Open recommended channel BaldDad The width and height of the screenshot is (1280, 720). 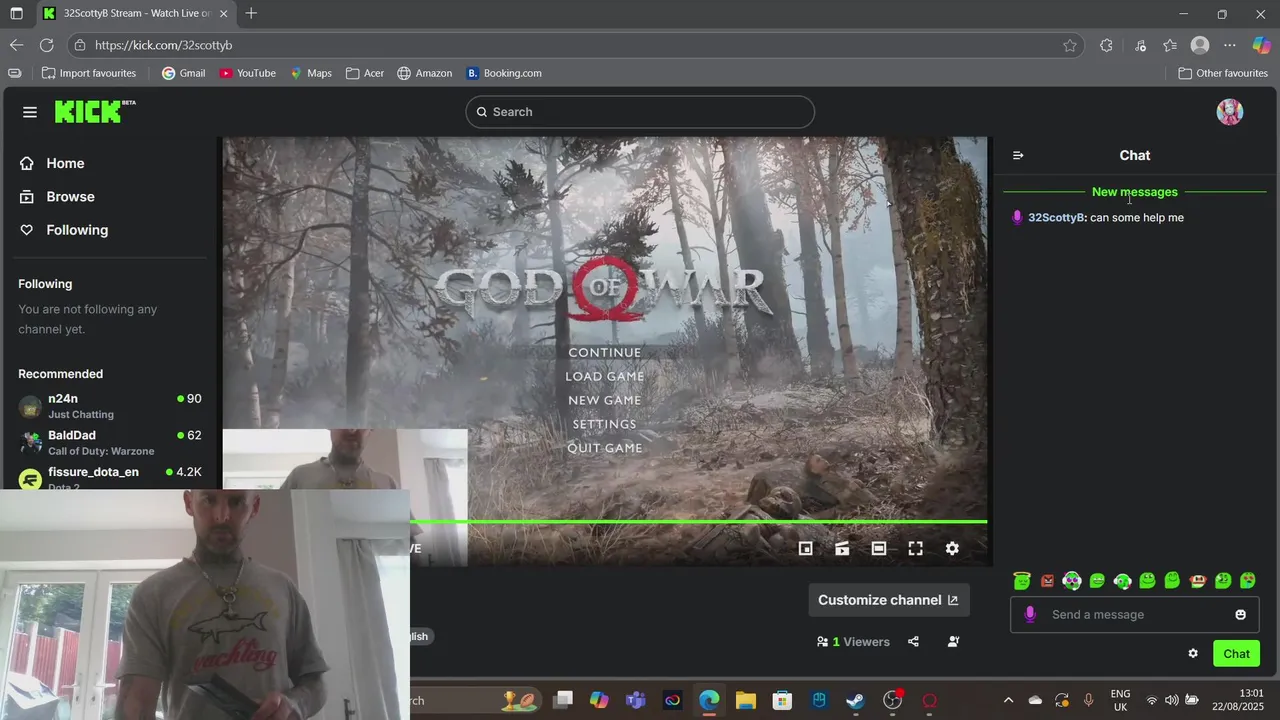(x=110, y=443)
